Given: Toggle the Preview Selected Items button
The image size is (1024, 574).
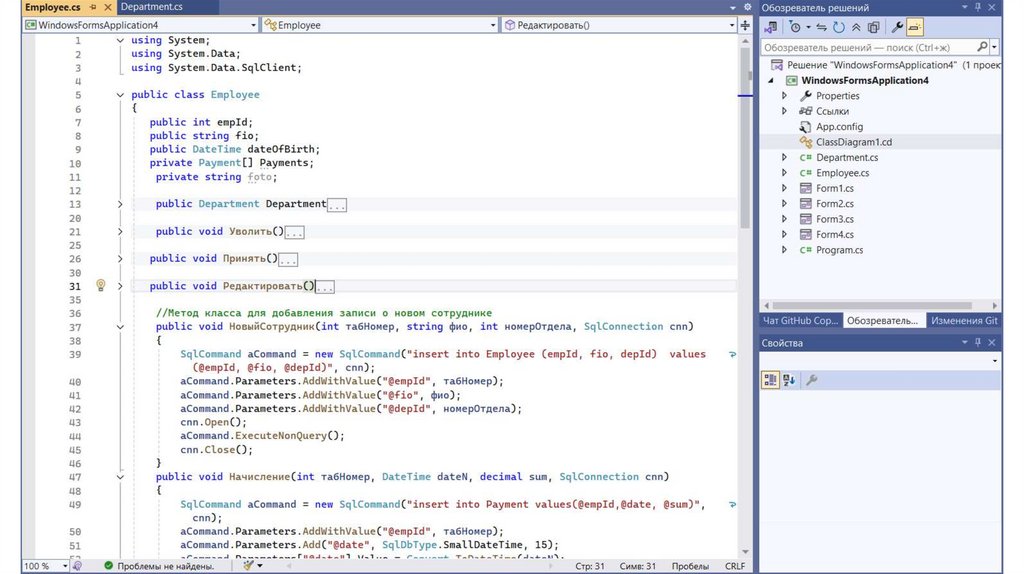Looking at the screenshot, I should pyautogui.click(x=915, y=27).
